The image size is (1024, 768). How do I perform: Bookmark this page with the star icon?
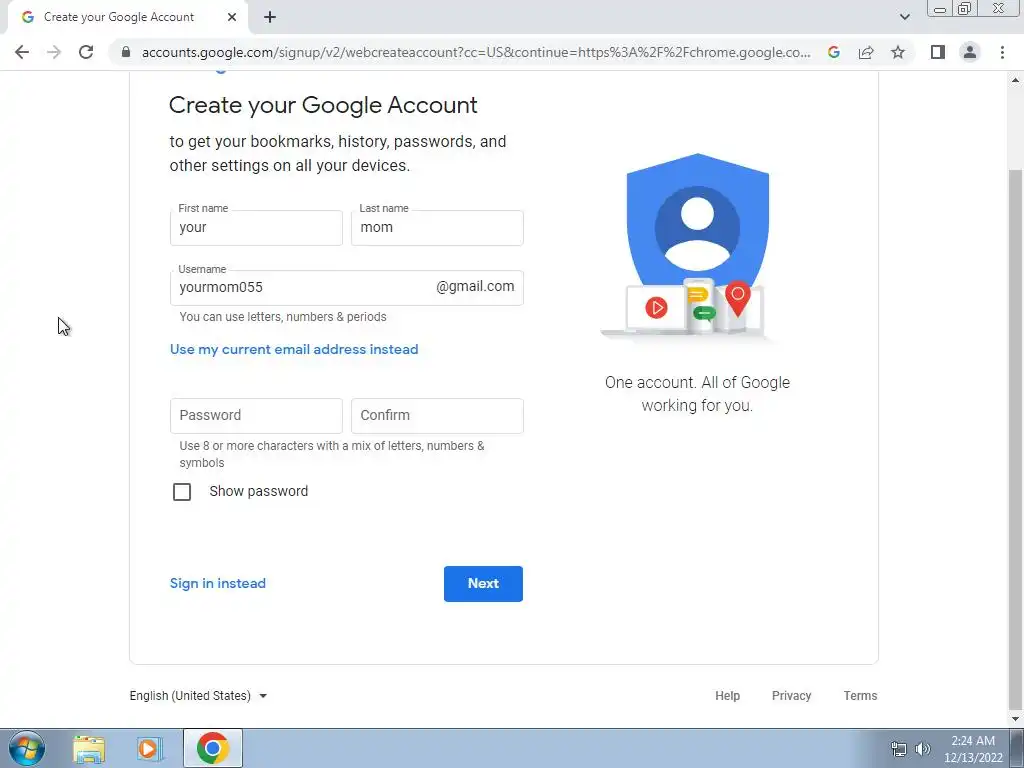click(x=898, y=52)
